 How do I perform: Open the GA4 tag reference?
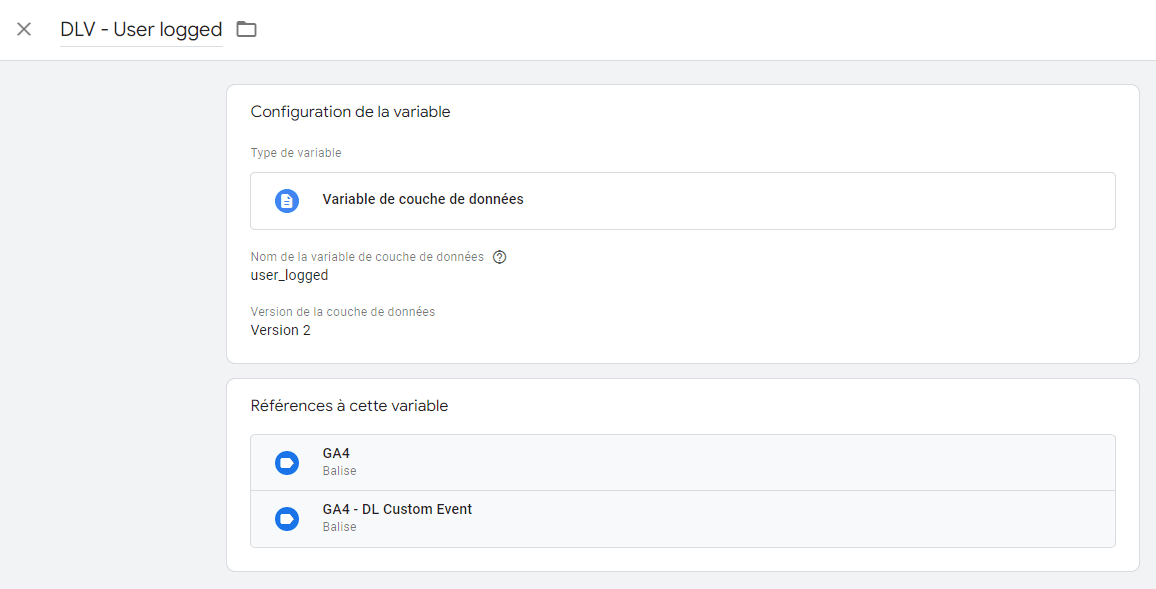(683, 462)
